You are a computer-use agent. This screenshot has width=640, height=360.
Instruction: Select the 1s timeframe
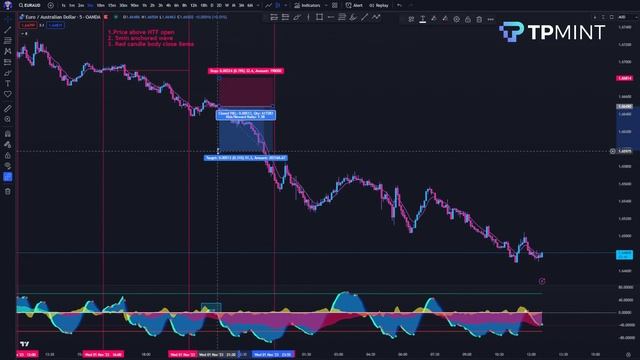pyautogui.click(x=63, y=5)
